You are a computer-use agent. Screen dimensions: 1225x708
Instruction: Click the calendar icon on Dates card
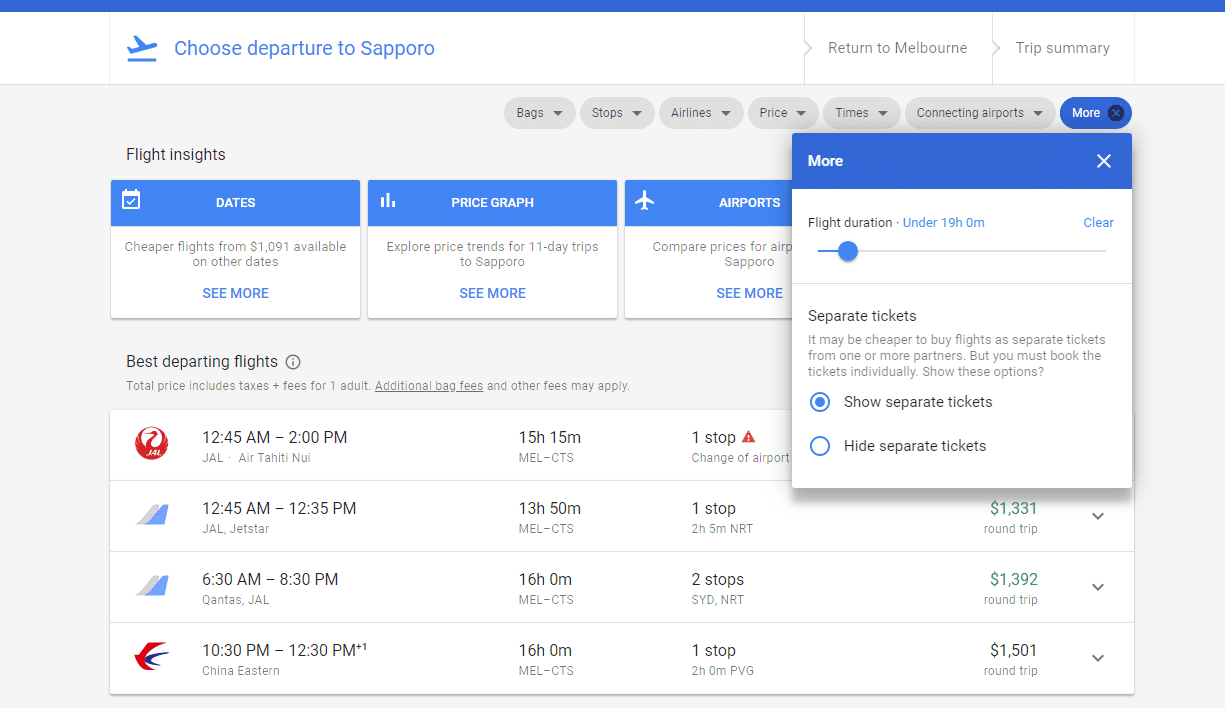[131, 200]
